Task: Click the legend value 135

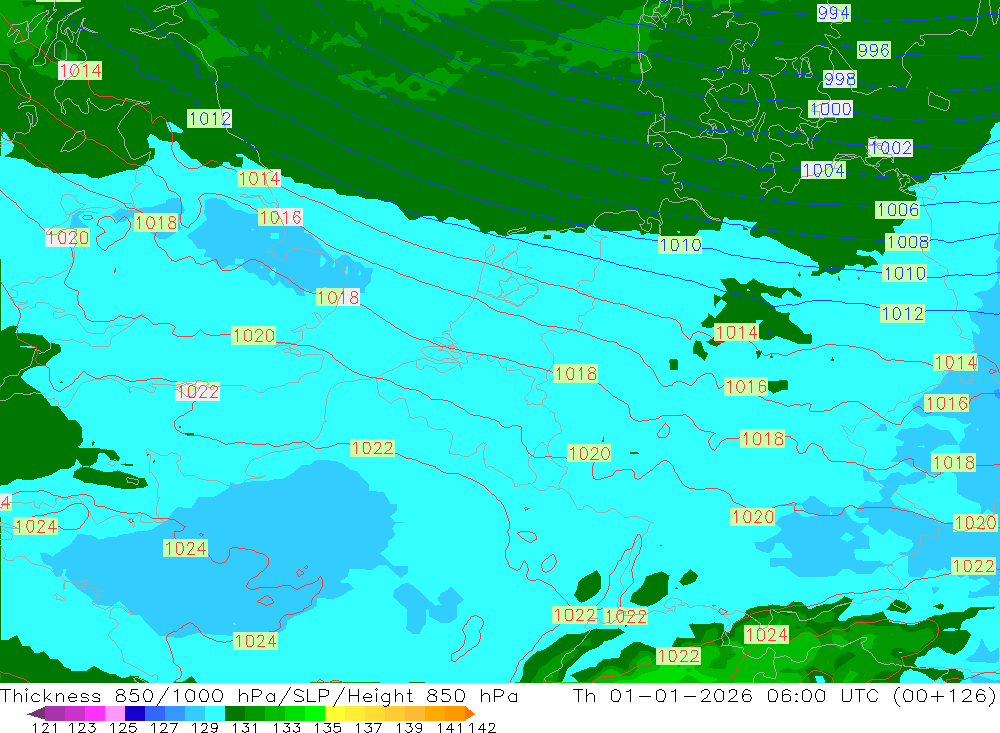Action: (x=327, y=727)
